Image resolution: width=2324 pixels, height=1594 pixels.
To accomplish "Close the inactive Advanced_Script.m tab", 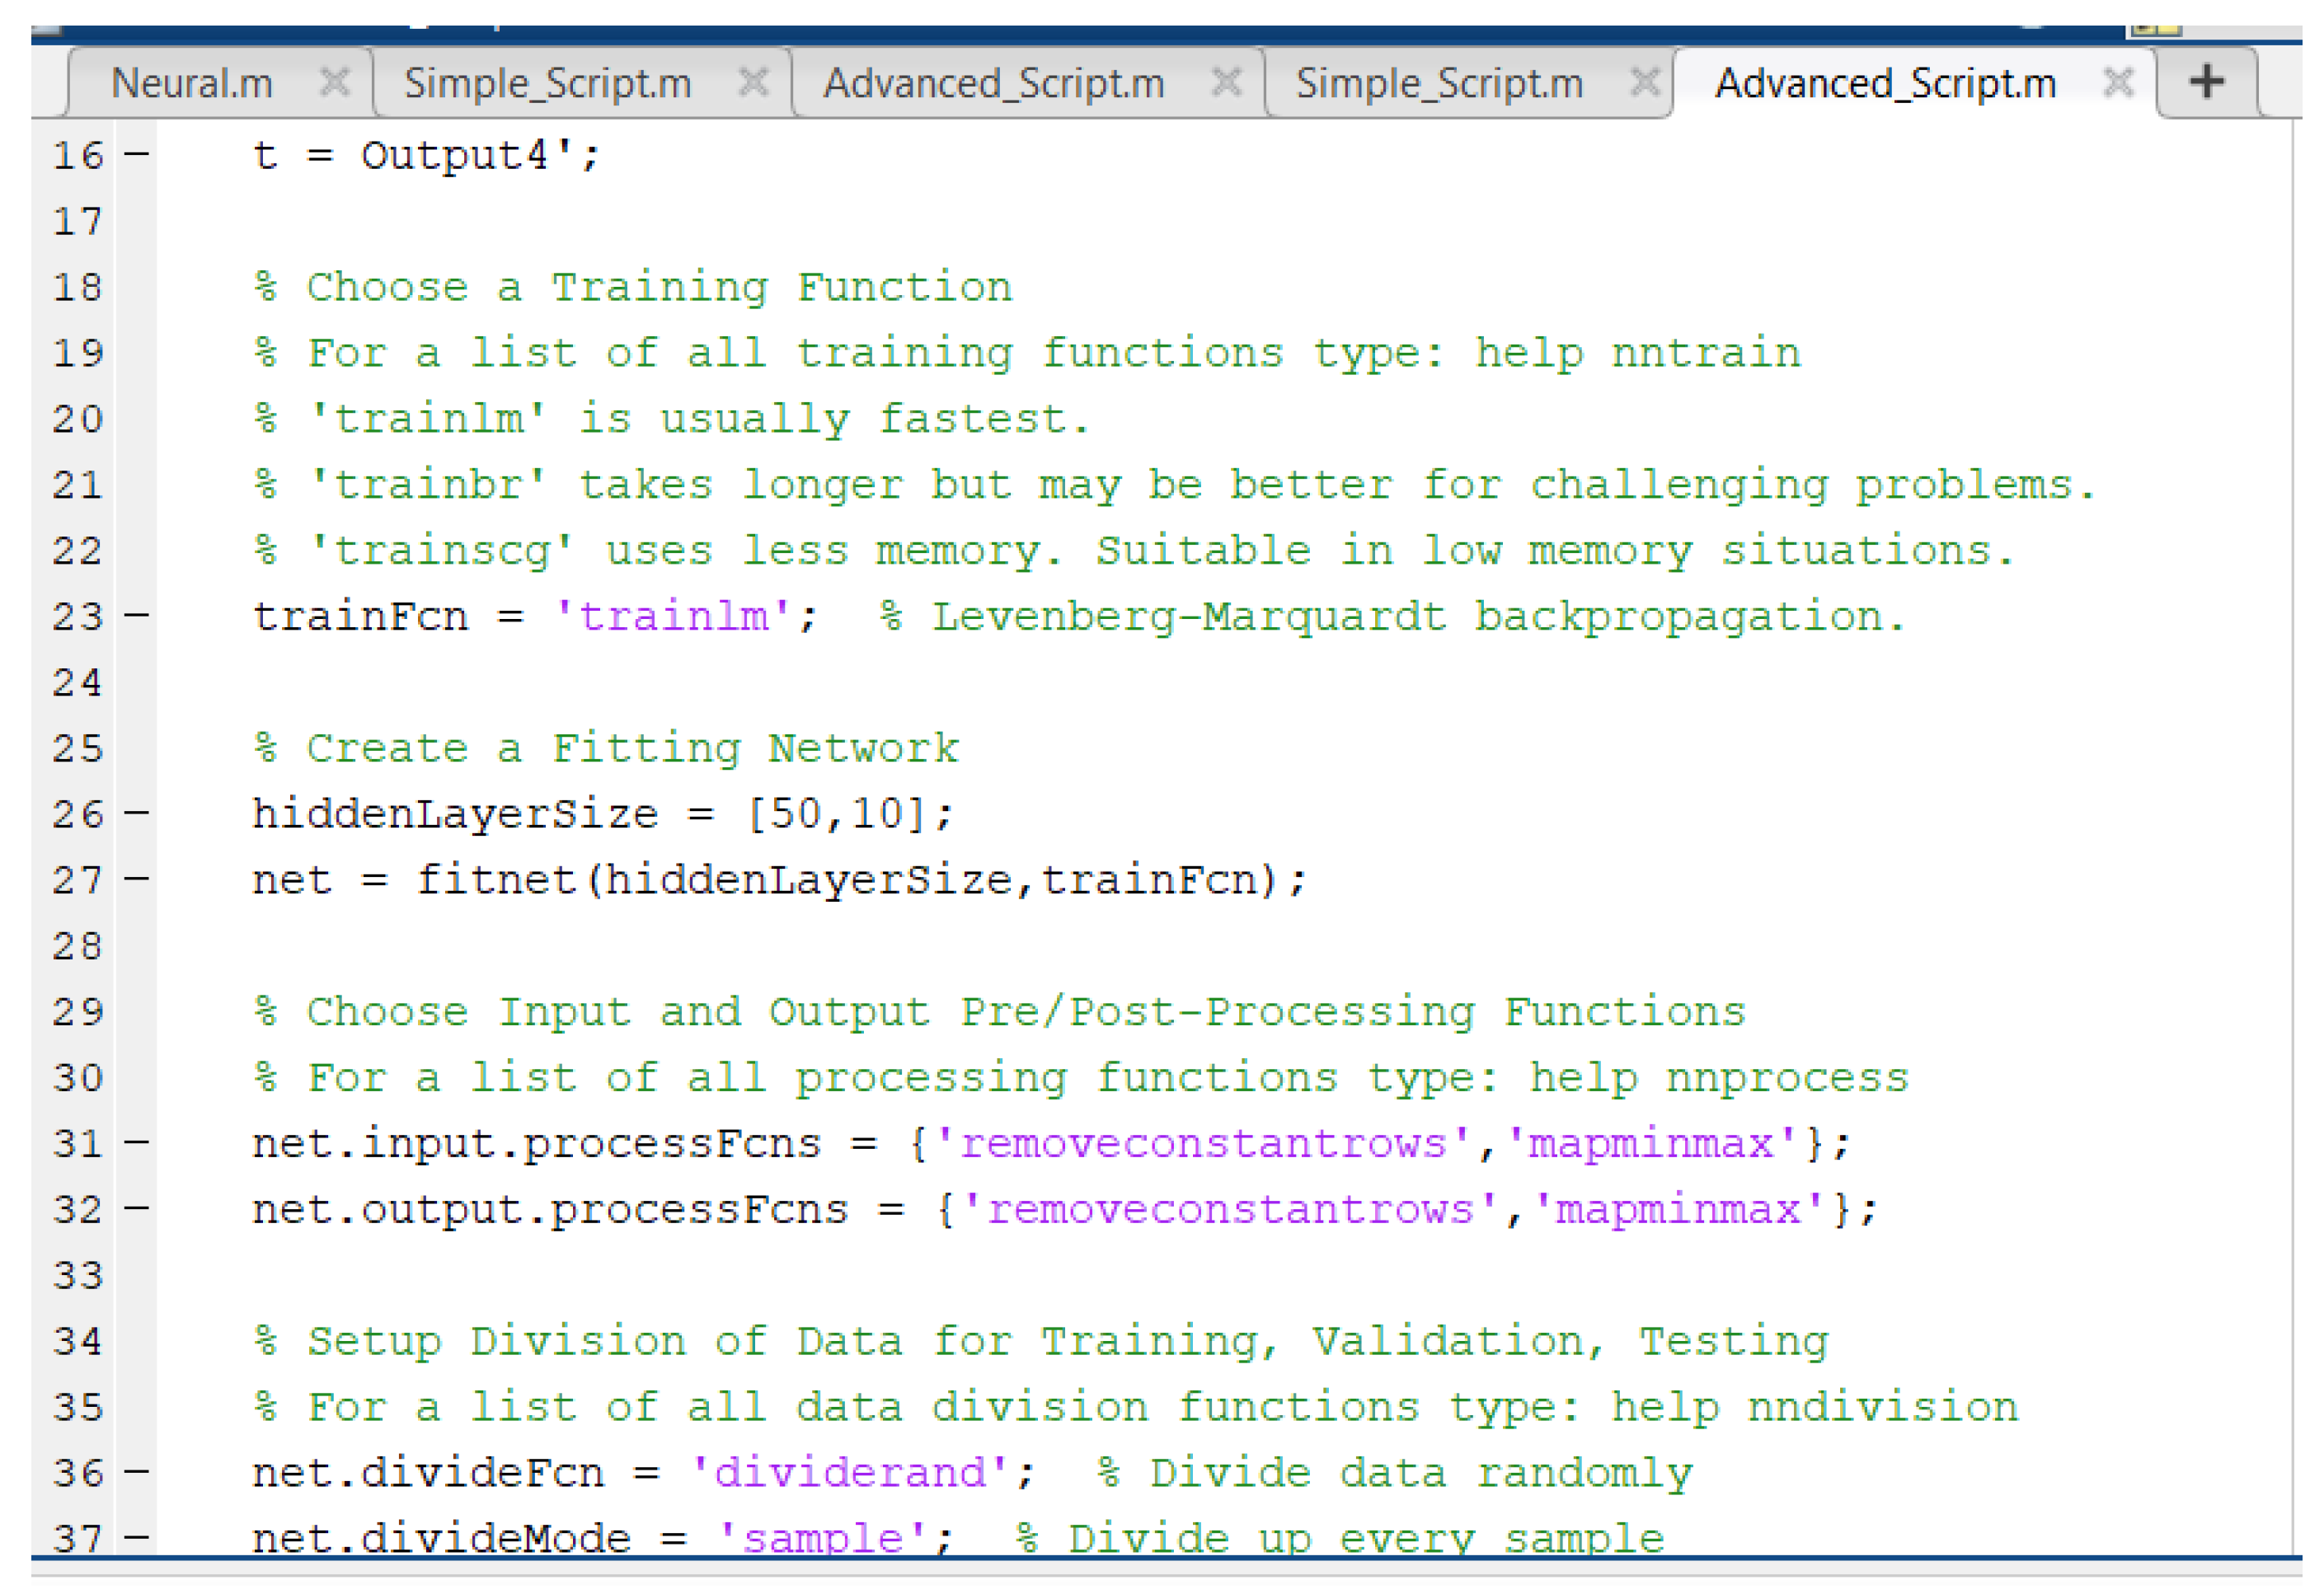I will coord(1226,82).
